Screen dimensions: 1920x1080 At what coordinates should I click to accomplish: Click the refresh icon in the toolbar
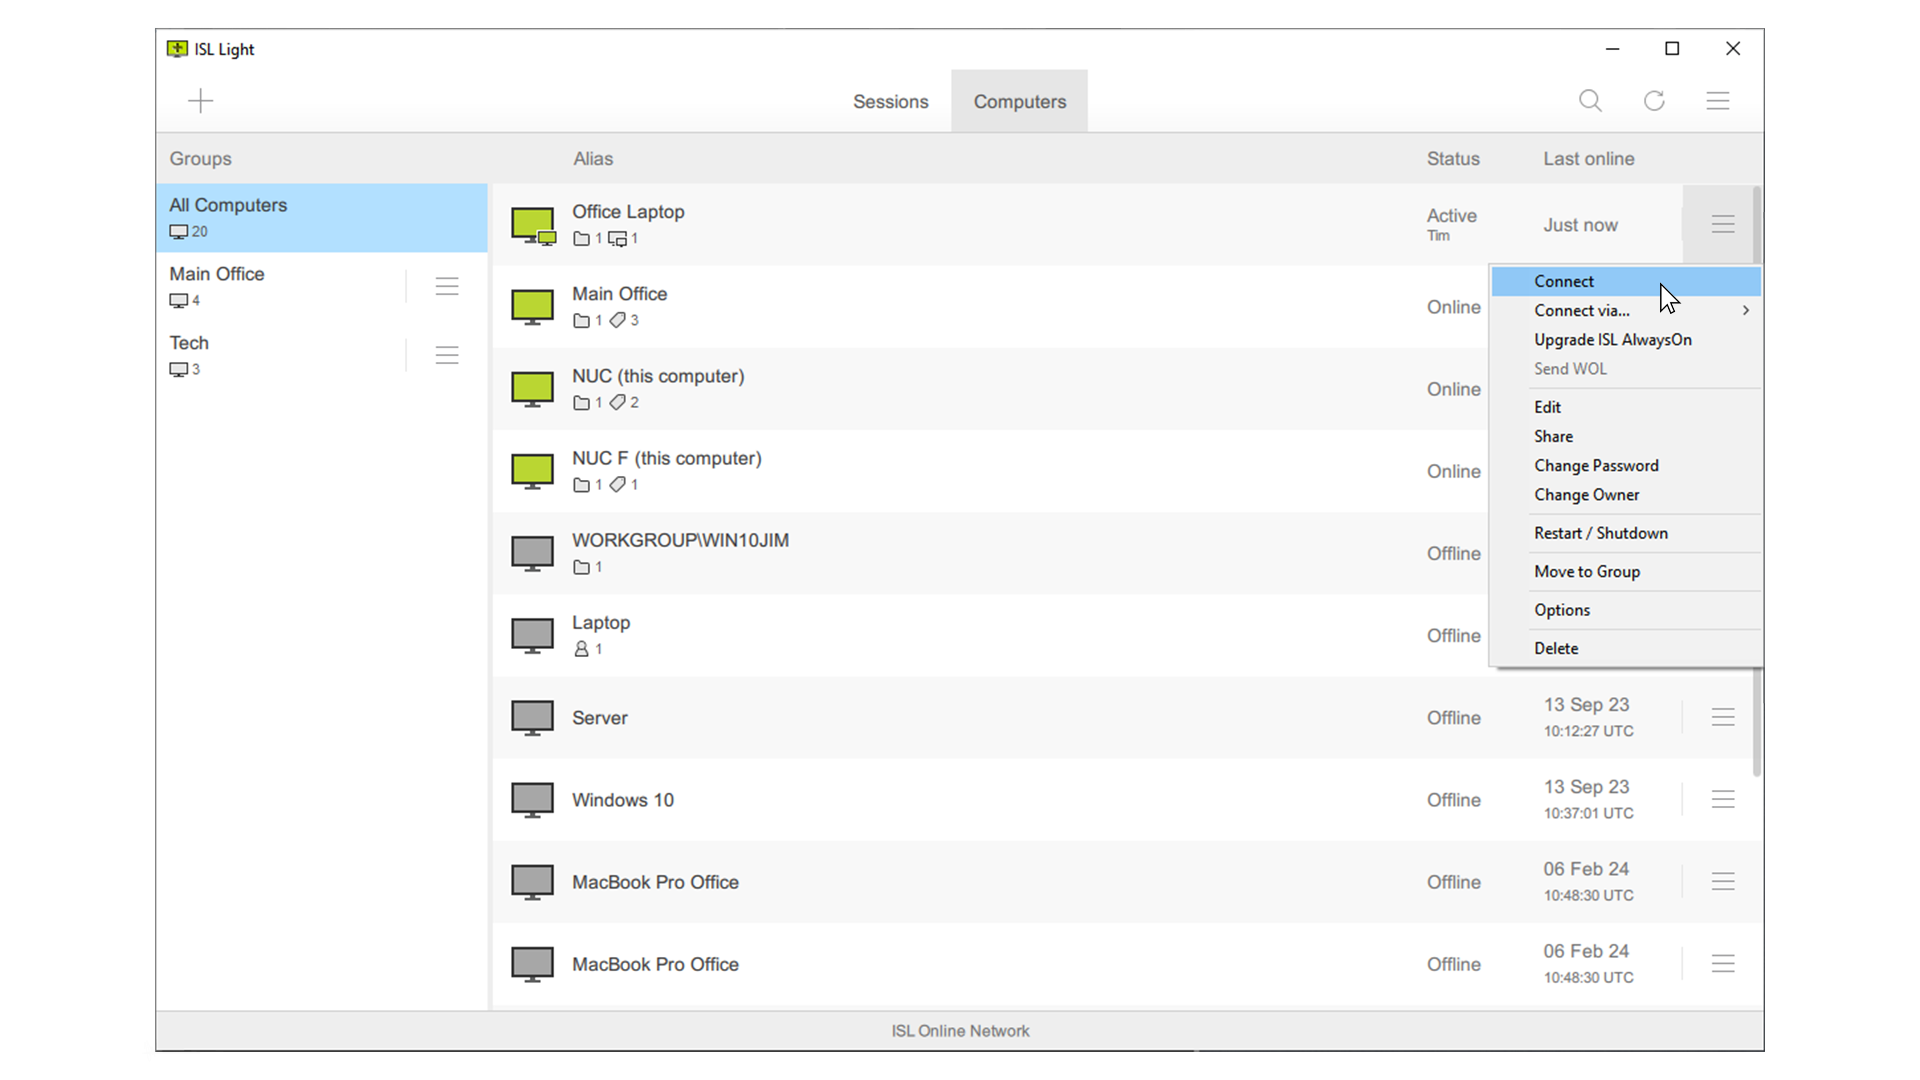(1654, 101)
